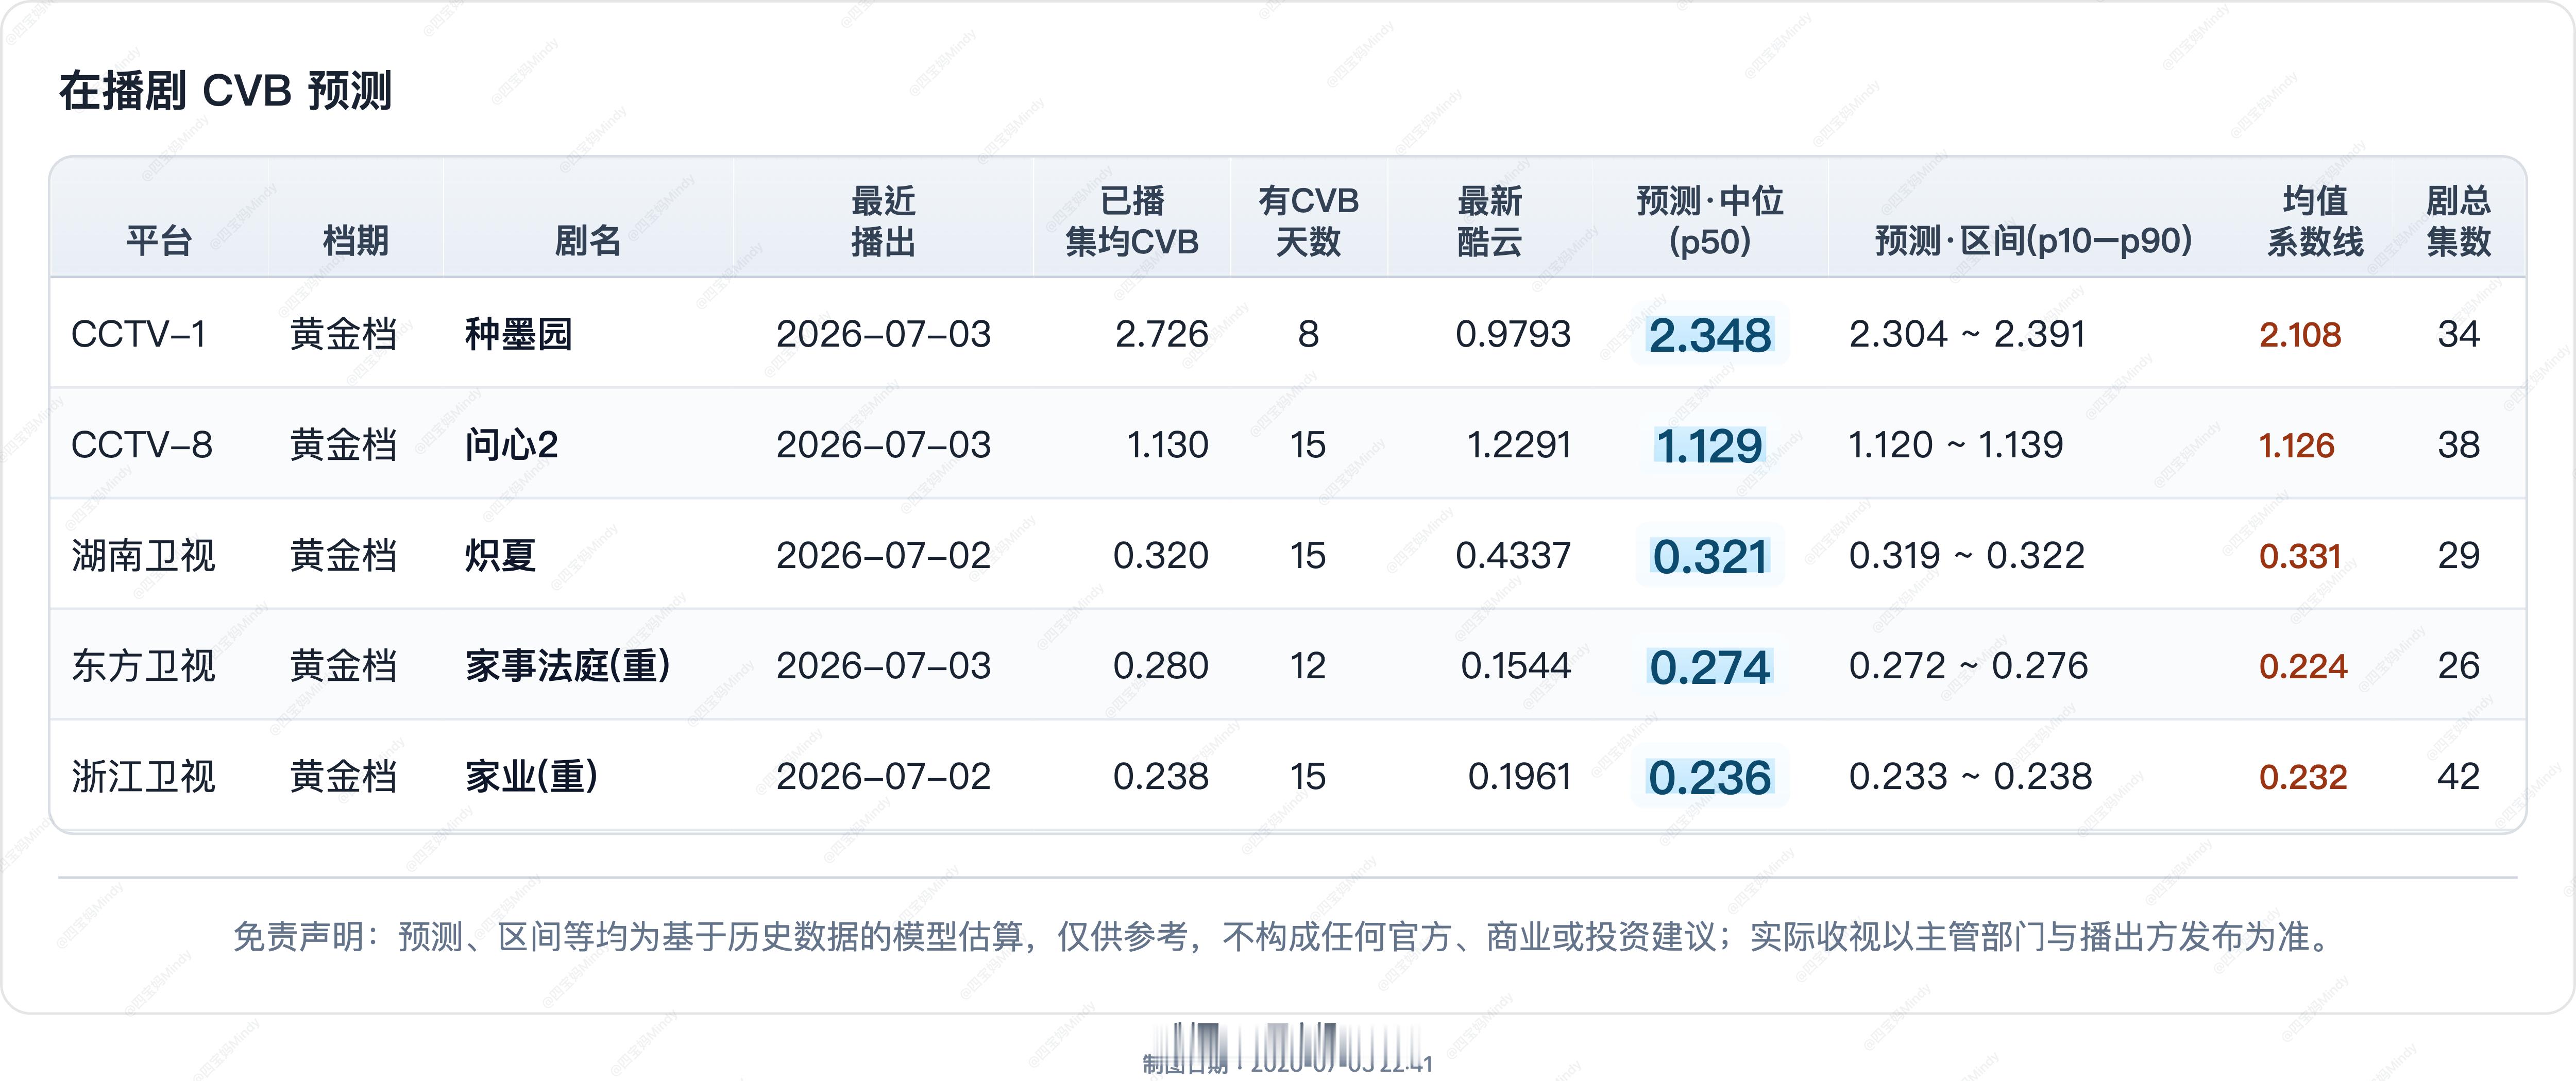Click the '剧名' column header
Screen dimensions: 2576x1081
(588, 241)
